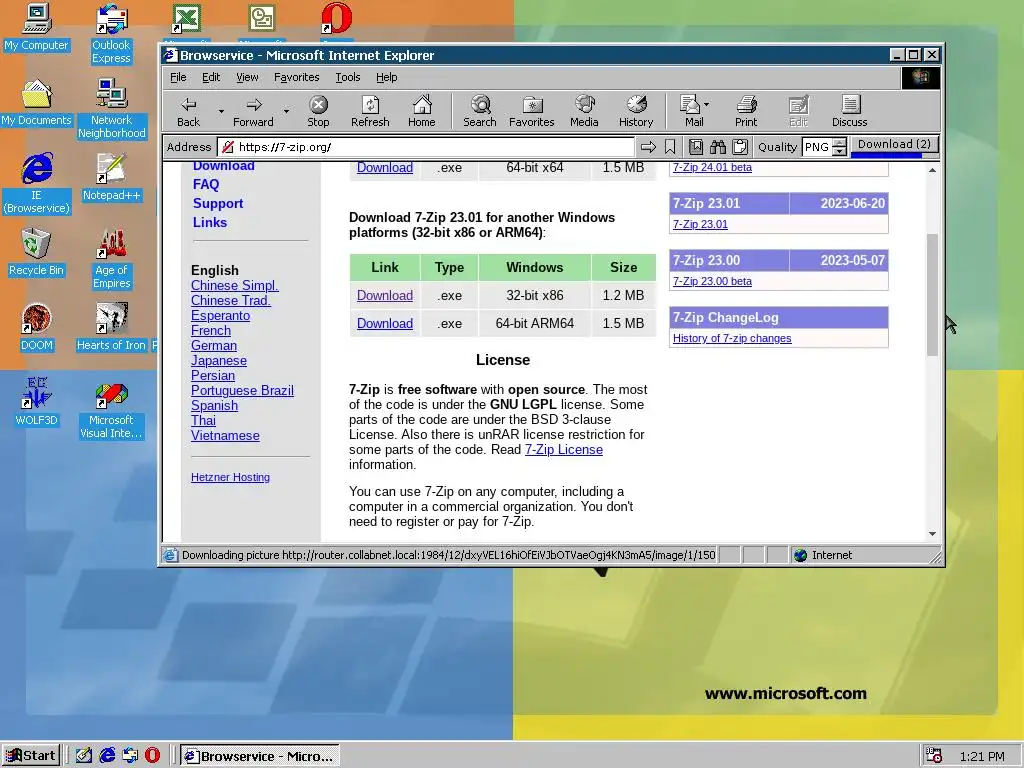This screenshot has height=768, width=1024.
Task: Click the Quality spinner up arrow
Action: pyautogui.click(x=840, y=142)
